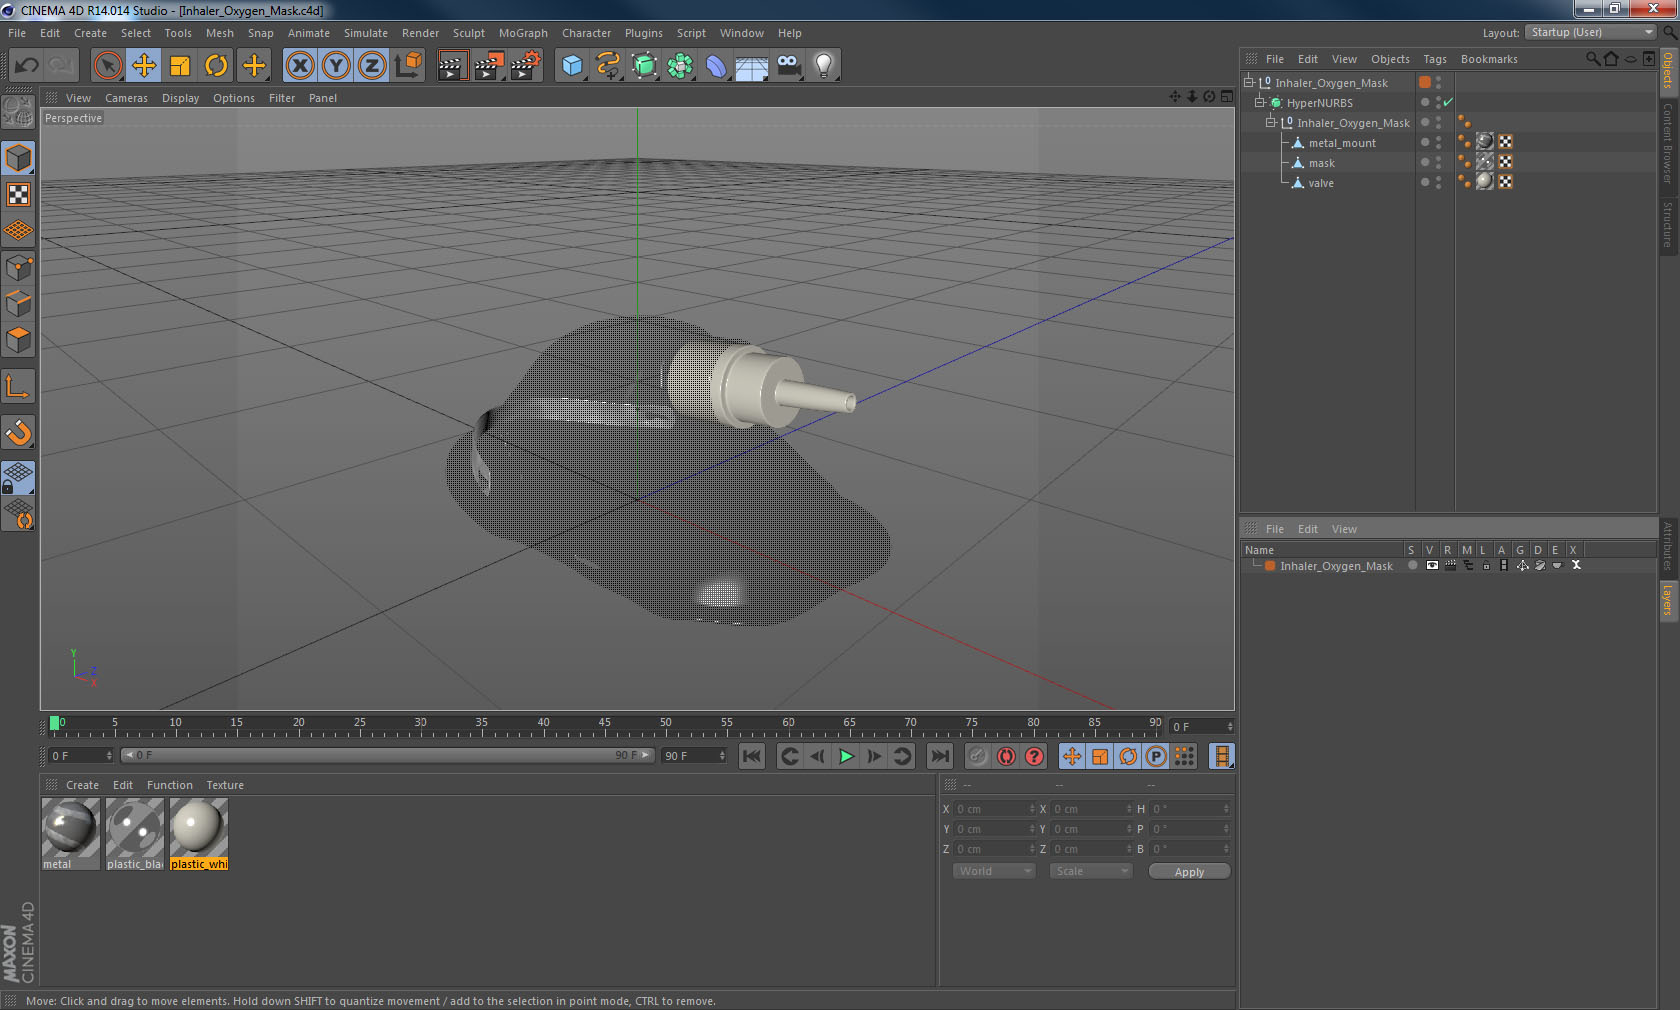Viewport: 1680px width, 1010px height.
Task: Add a Light object
Action: click(824, 66)
